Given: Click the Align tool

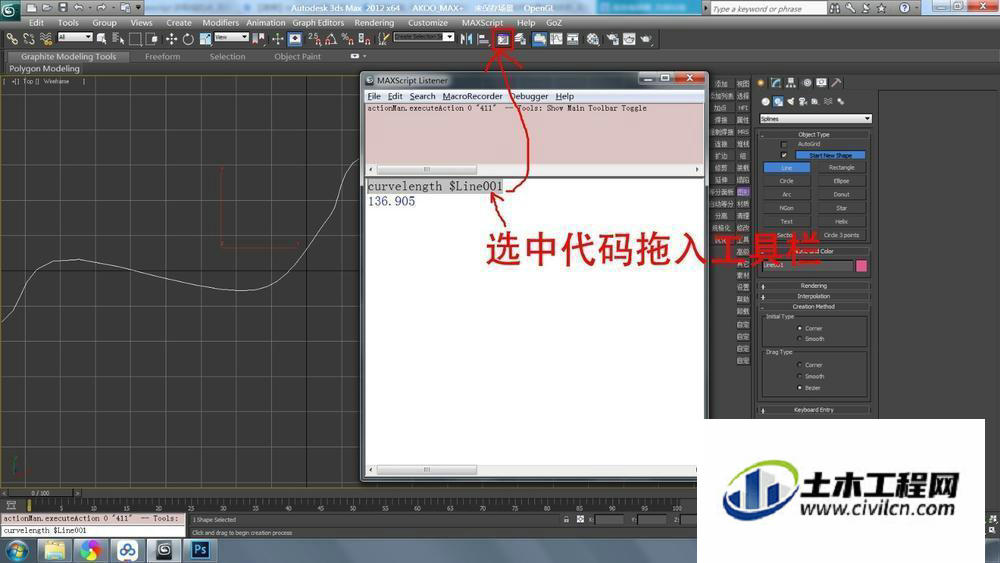Looking at the screenshot, I should (483, 40).
